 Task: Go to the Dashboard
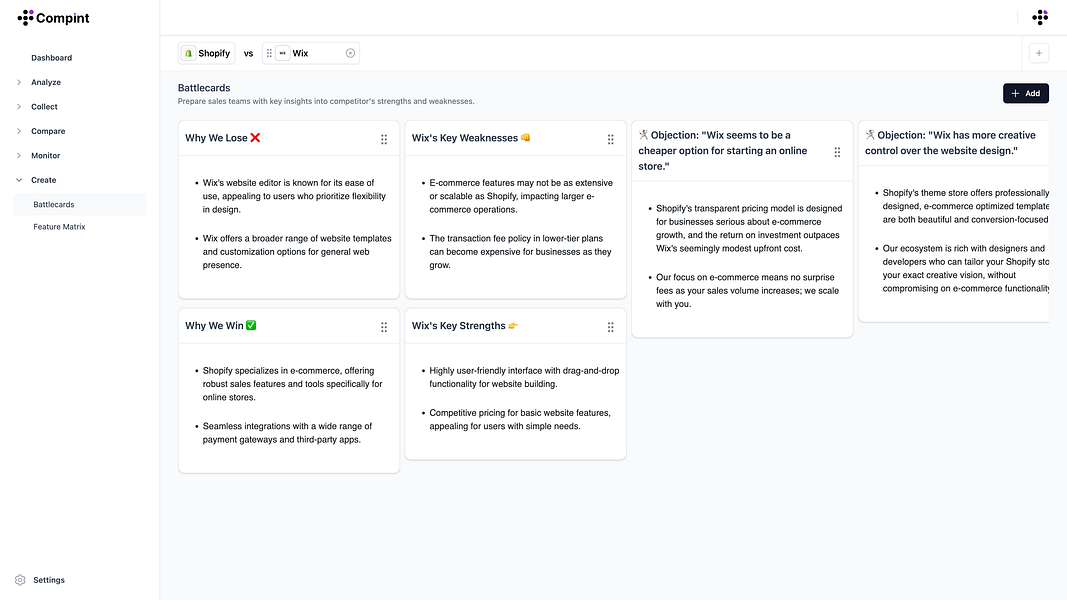(52, 58)
